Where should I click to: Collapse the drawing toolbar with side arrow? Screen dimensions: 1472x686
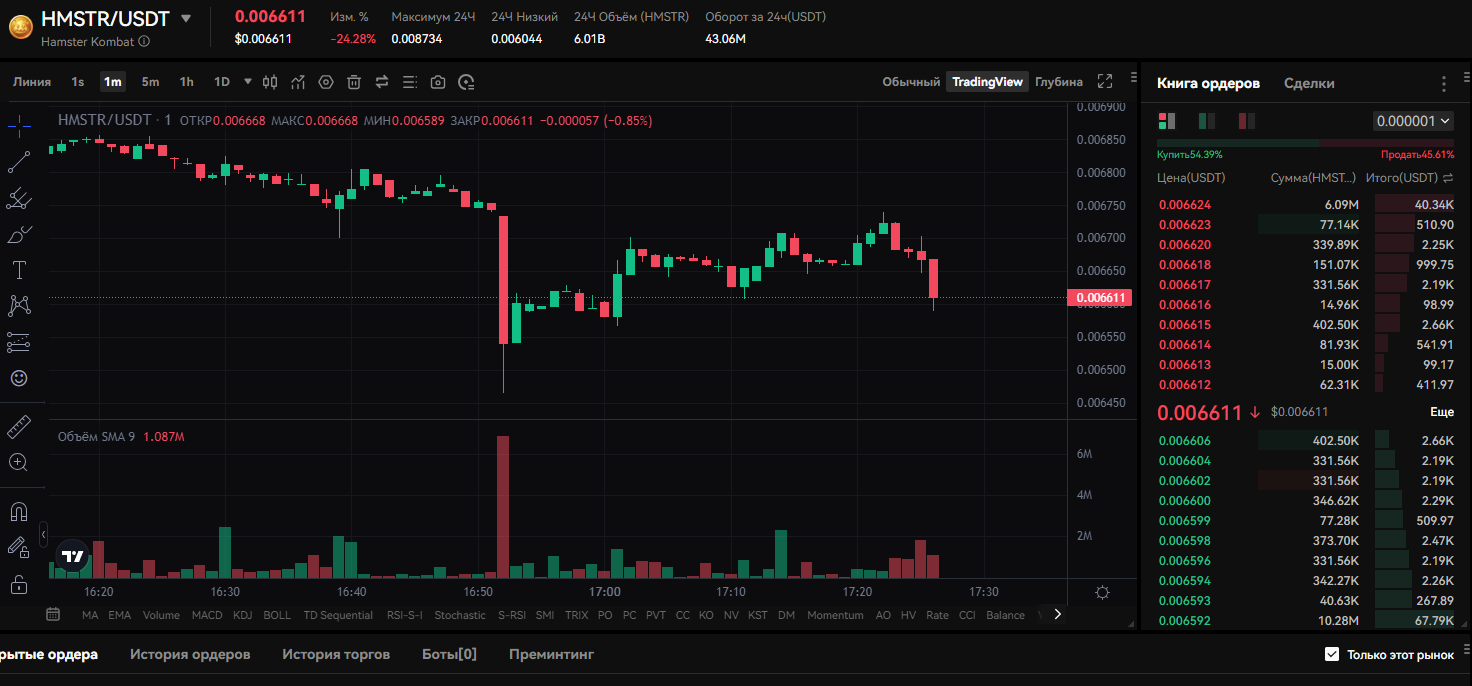pyautogui.click(x=43, y=535)
